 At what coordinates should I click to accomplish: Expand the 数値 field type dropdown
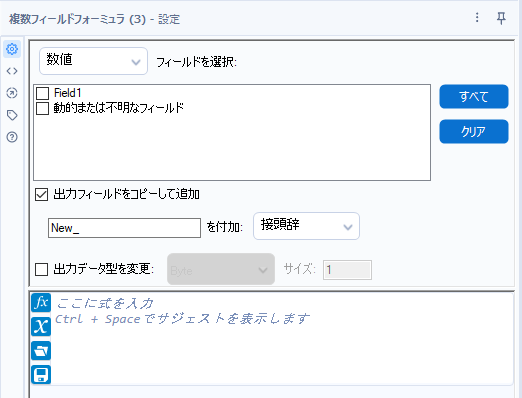click(93, 61)
